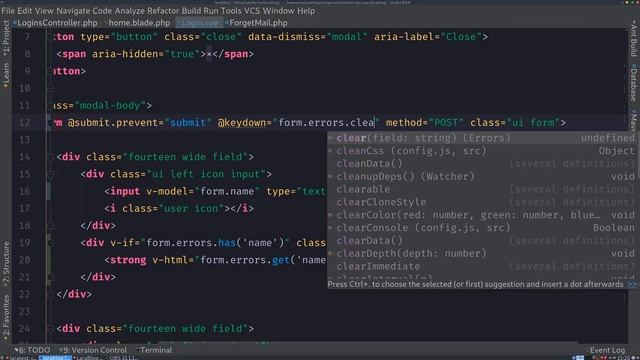The height and width of the screenshot is (360, 640).
Task: Switch to LoginsController.php editor tab
Action: tap(56, 23)
